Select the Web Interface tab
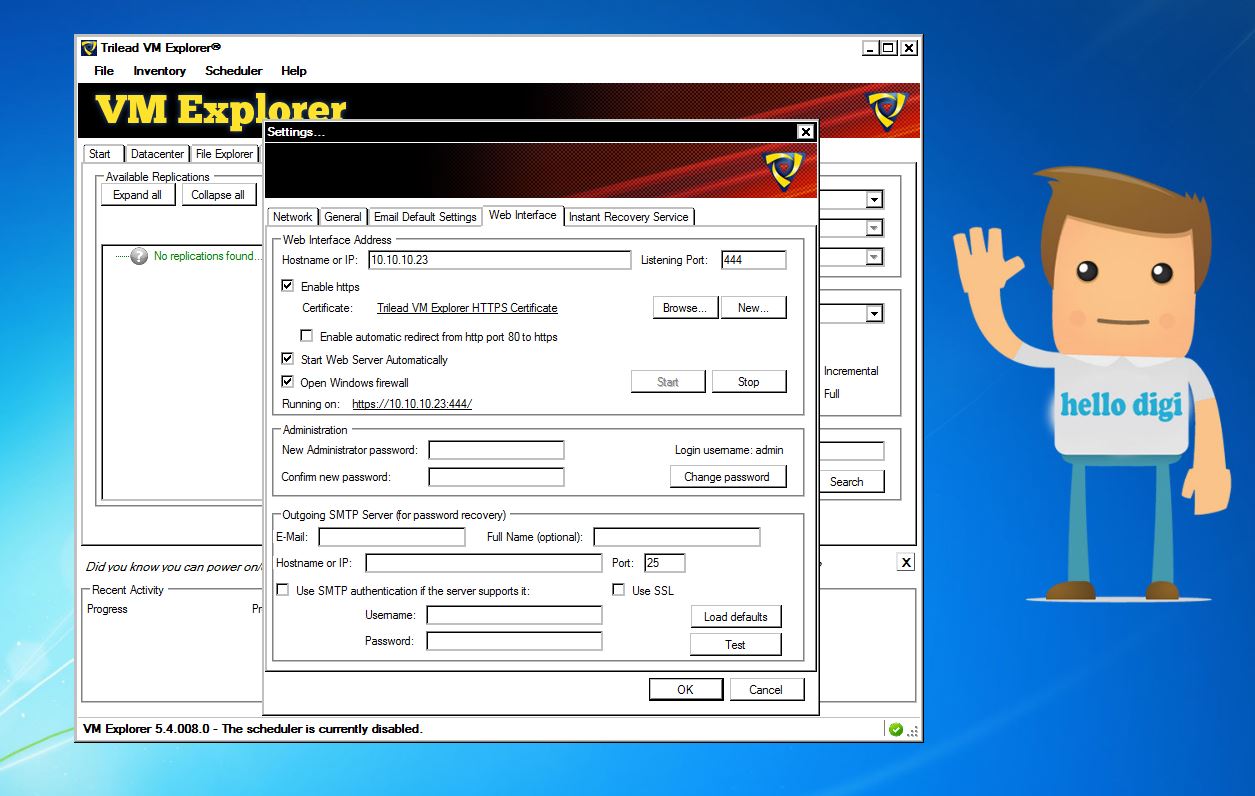The image size is (1255, 796). point(523,215)
